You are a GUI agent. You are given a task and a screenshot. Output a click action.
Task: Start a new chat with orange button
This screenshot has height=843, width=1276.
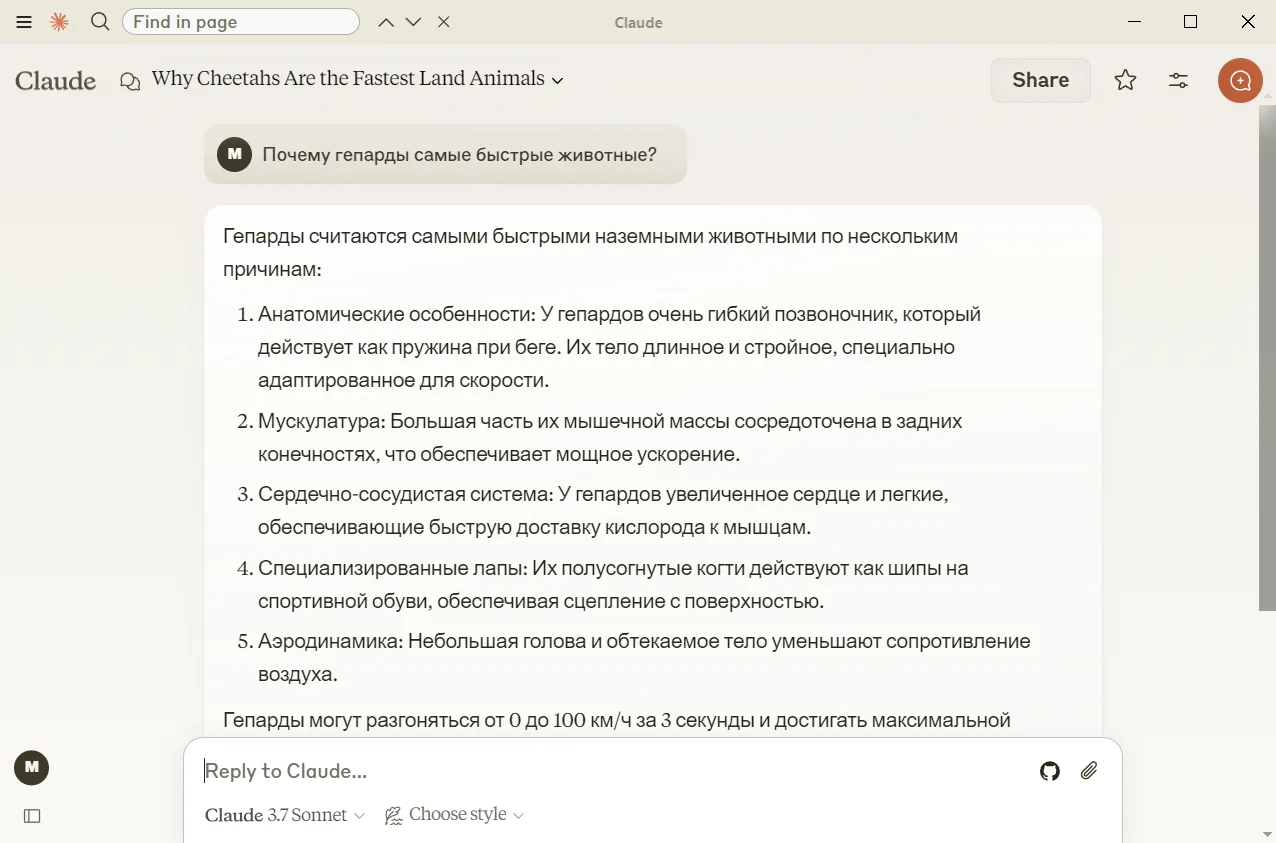point(1240,80)
